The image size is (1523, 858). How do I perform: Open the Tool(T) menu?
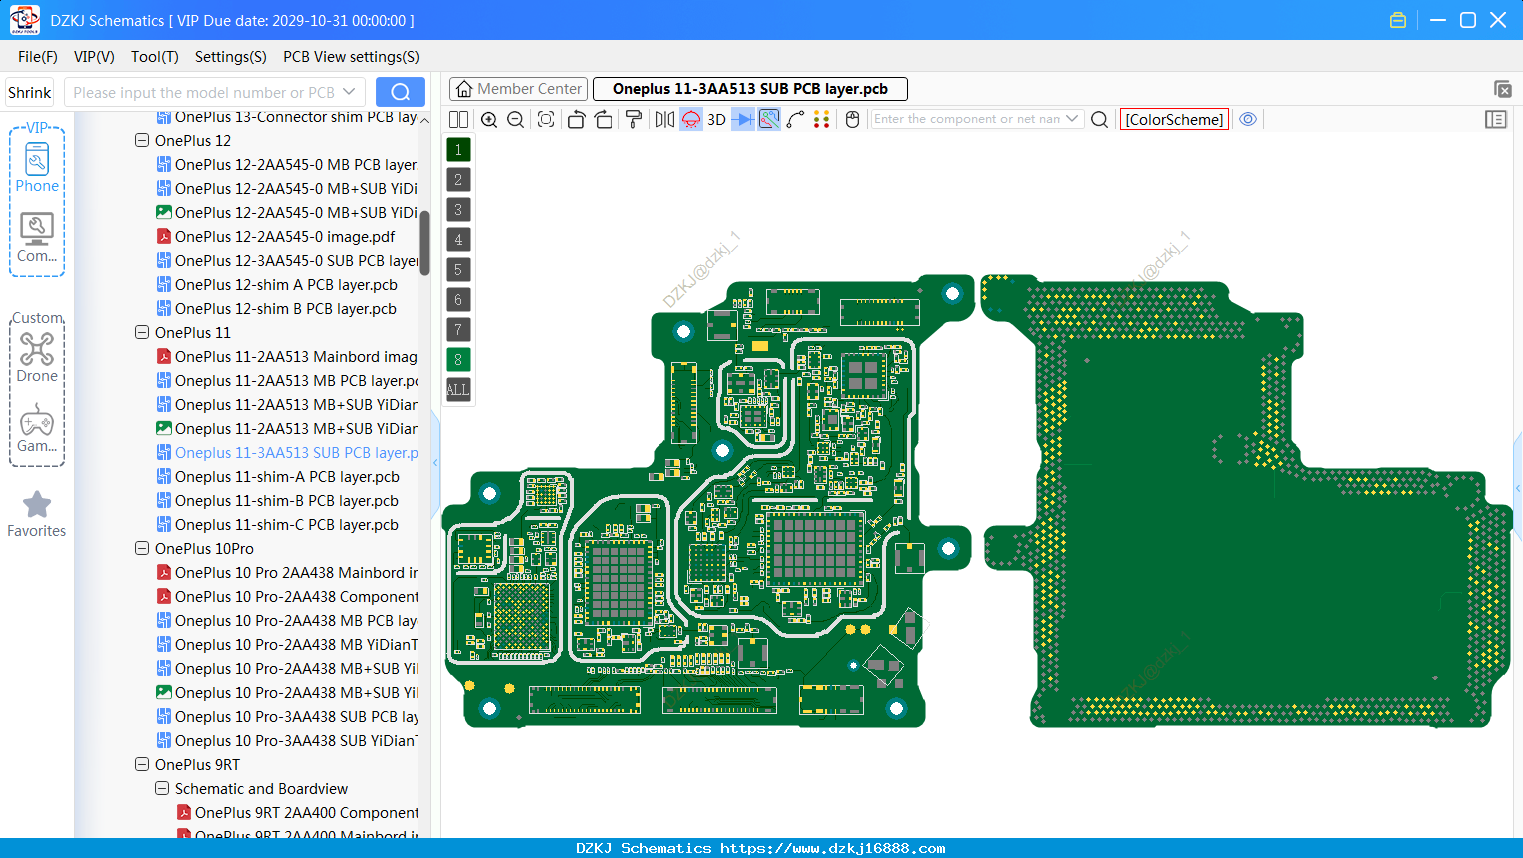[155, 57]
